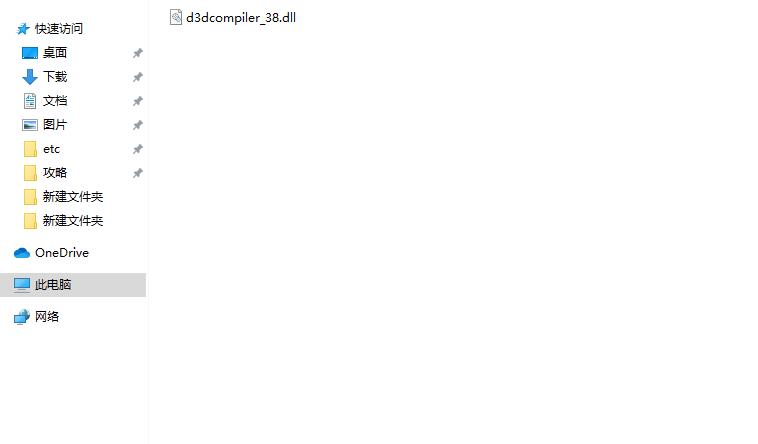Click the d3dcompiler_38.dll file name
The image size is (758, 444).
[241, 18]
